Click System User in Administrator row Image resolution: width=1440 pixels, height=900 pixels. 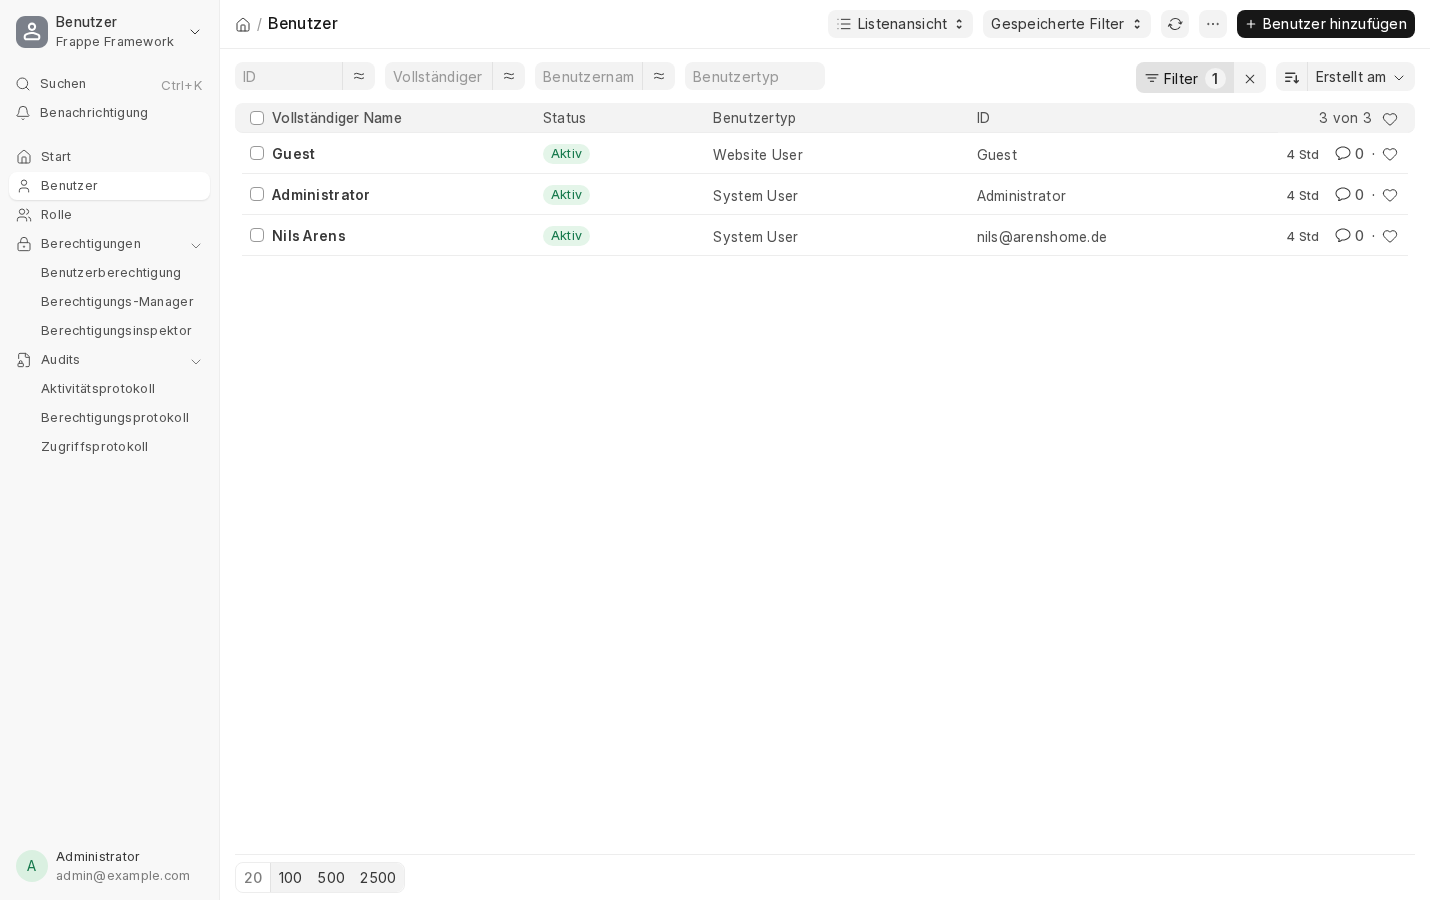[x=755, y=196]
